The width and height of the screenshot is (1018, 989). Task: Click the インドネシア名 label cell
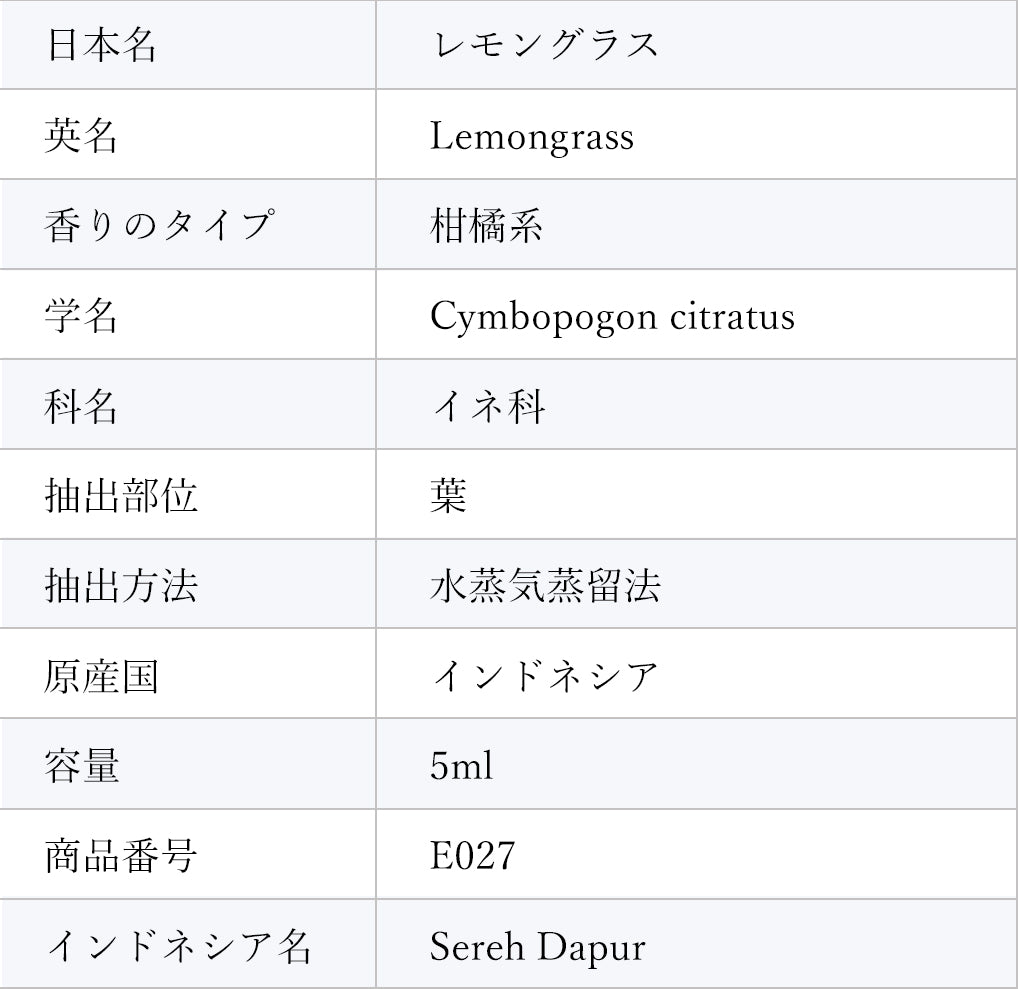(179, 946)
